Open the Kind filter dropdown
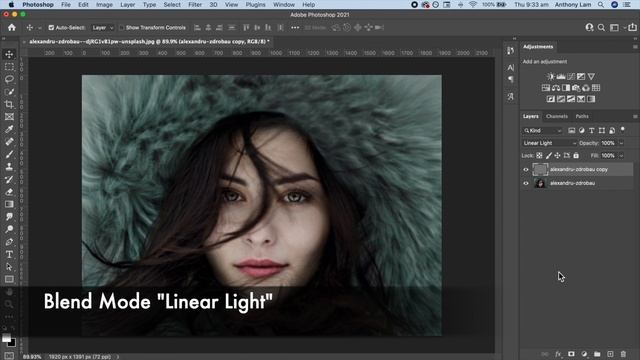640x360 pixels. 542,131
